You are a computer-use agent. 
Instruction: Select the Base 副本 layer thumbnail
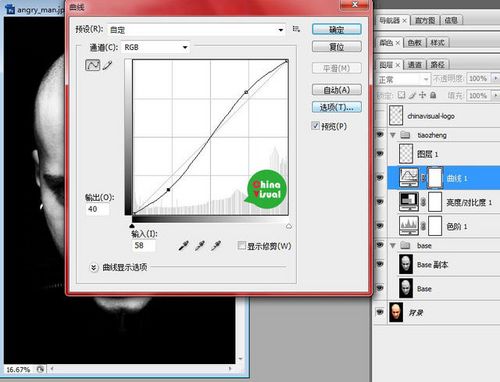pos(406,264)
